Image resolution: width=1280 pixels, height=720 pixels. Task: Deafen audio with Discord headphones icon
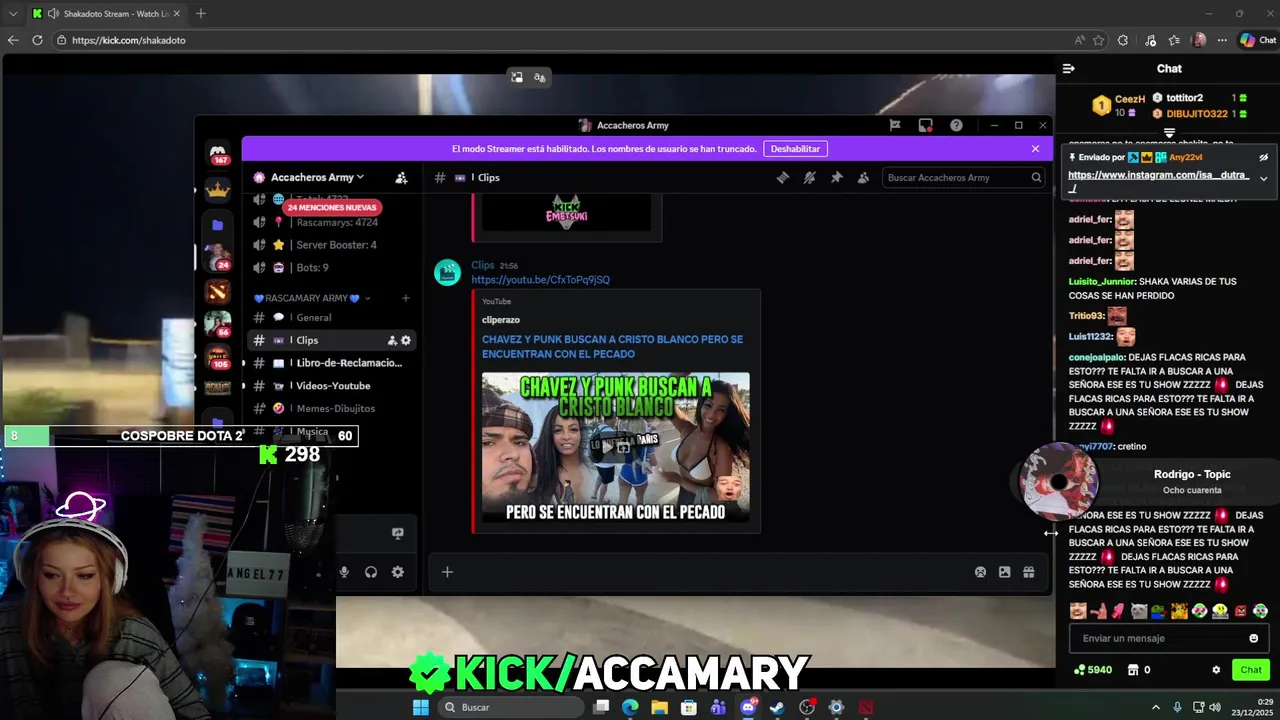tap(371, 572)
